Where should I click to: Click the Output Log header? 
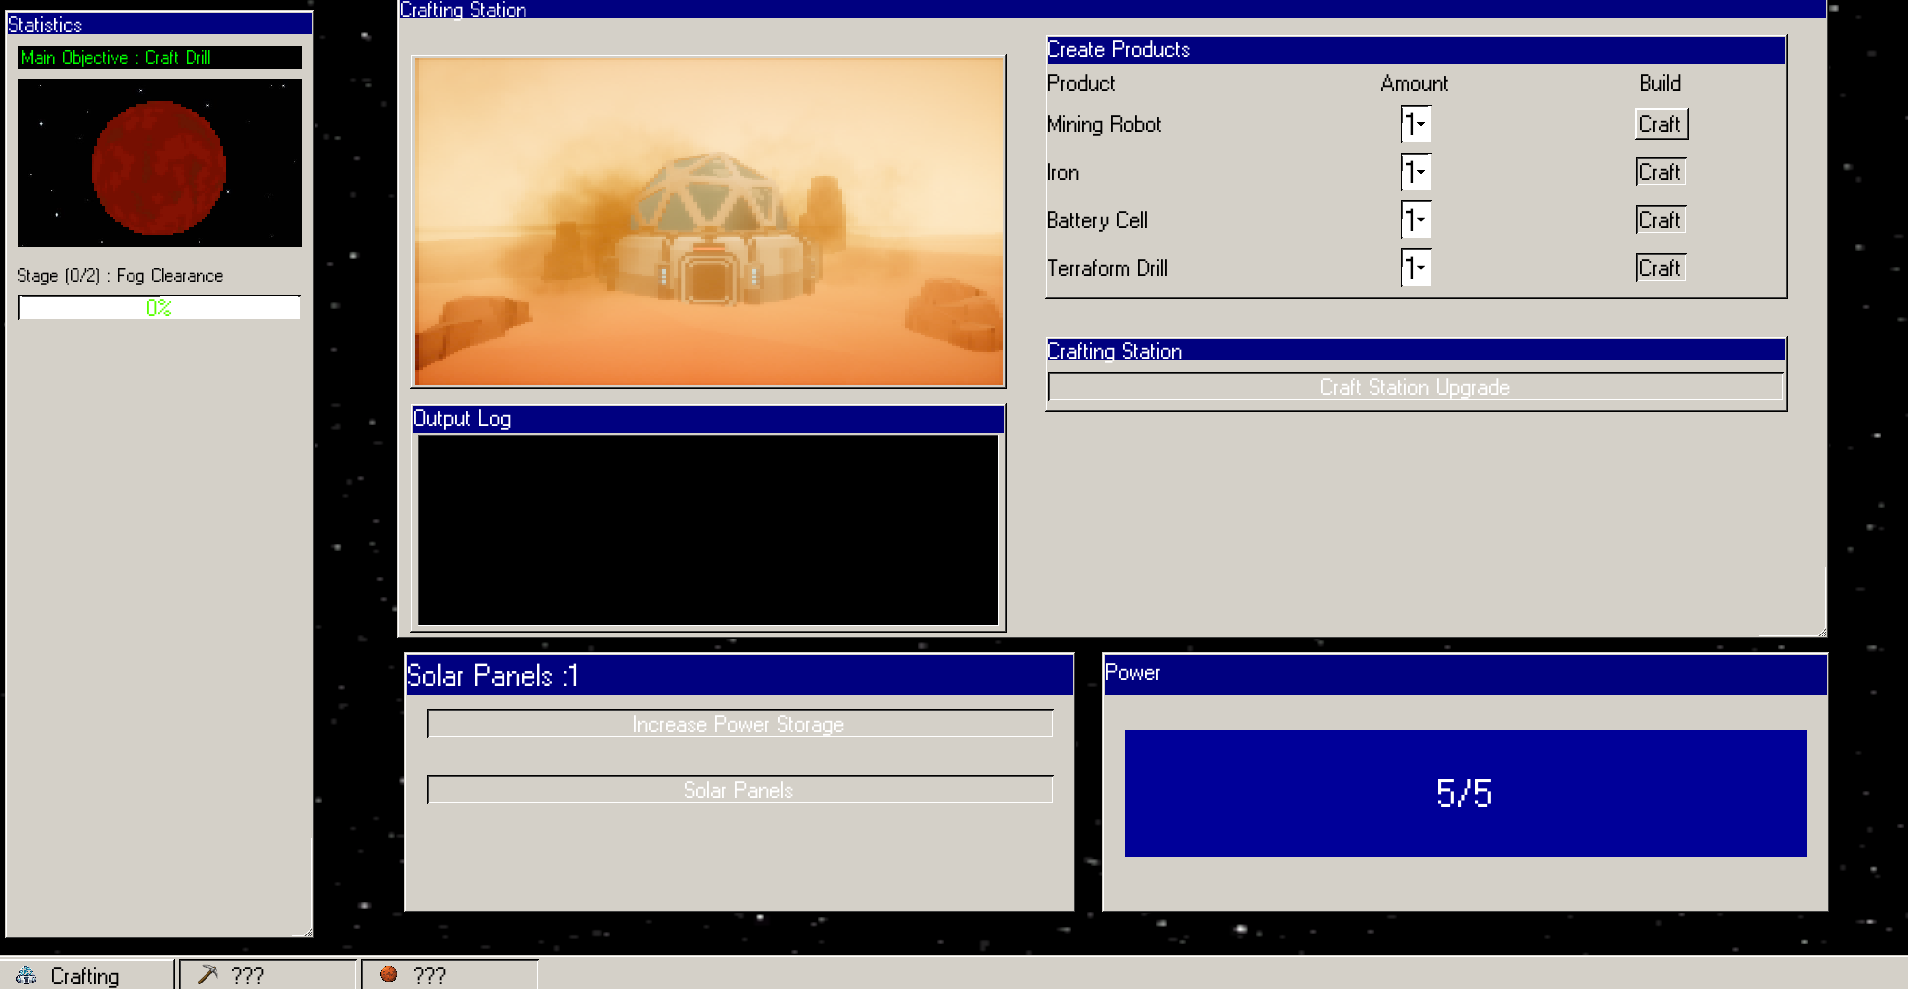click(x=708, y=419)
